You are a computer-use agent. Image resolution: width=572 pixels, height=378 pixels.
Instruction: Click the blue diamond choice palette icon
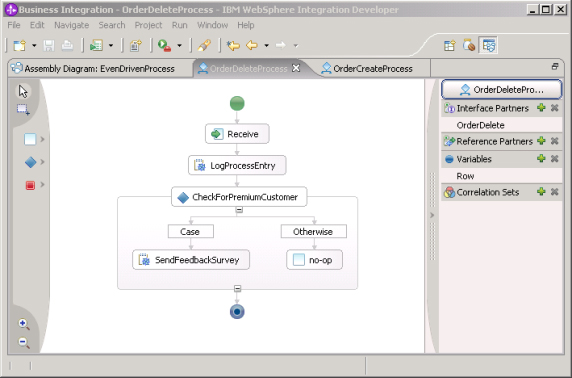point(30,162)
